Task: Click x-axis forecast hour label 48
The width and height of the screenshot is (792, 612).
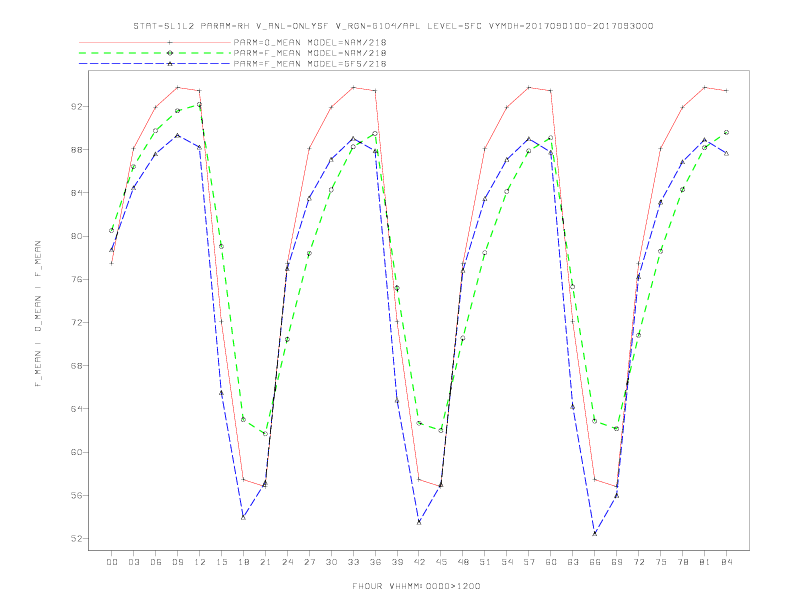Action: coord(463,562)
